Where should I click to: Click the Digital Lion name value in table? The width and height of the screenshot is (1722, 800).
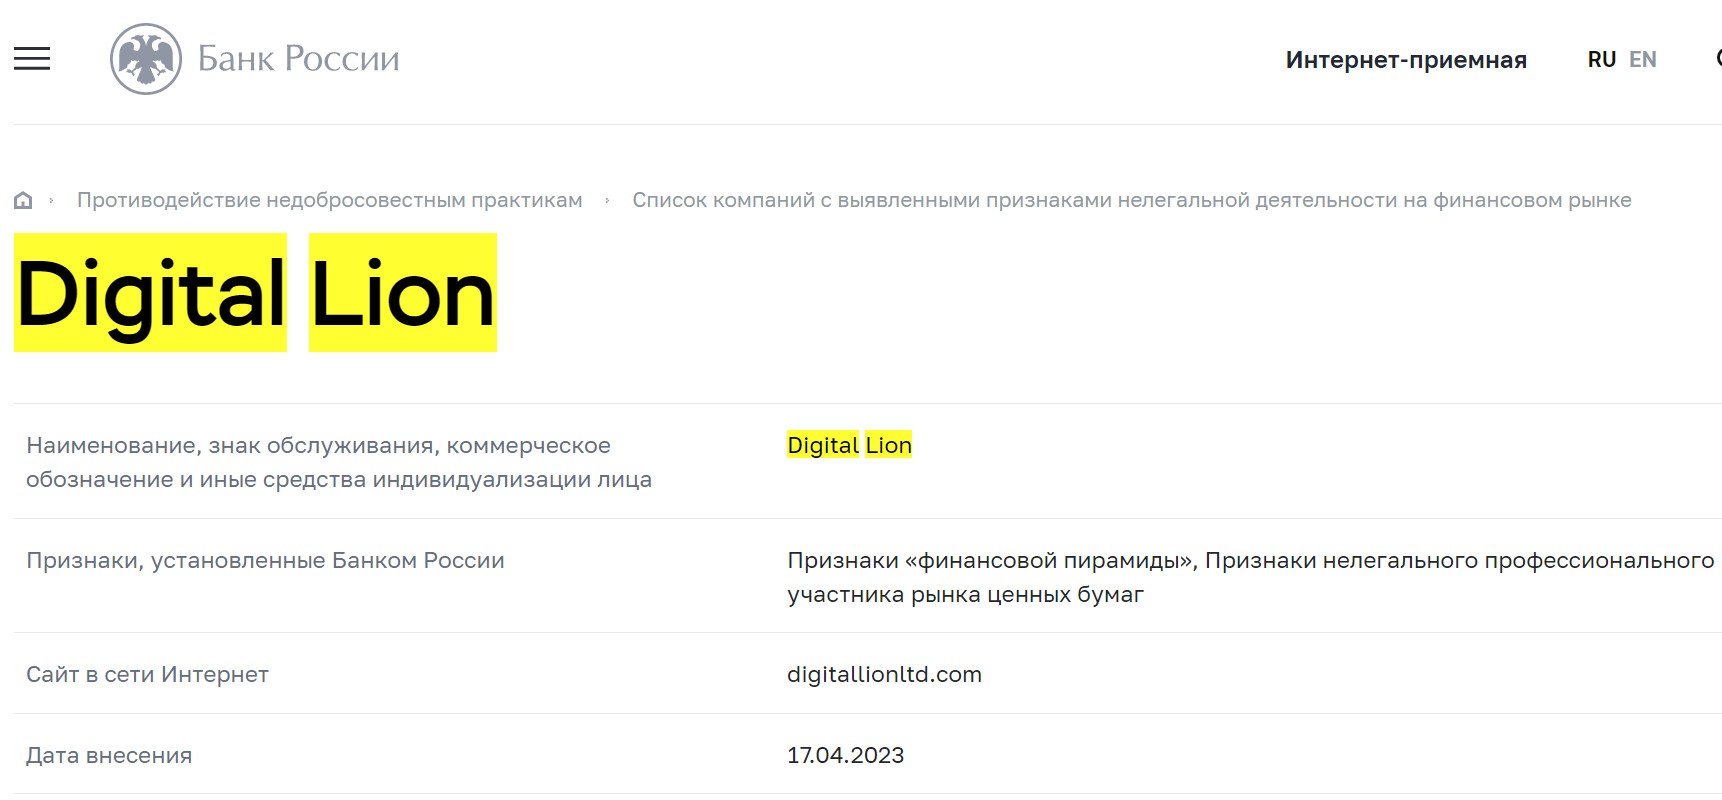tap(850, 445)
